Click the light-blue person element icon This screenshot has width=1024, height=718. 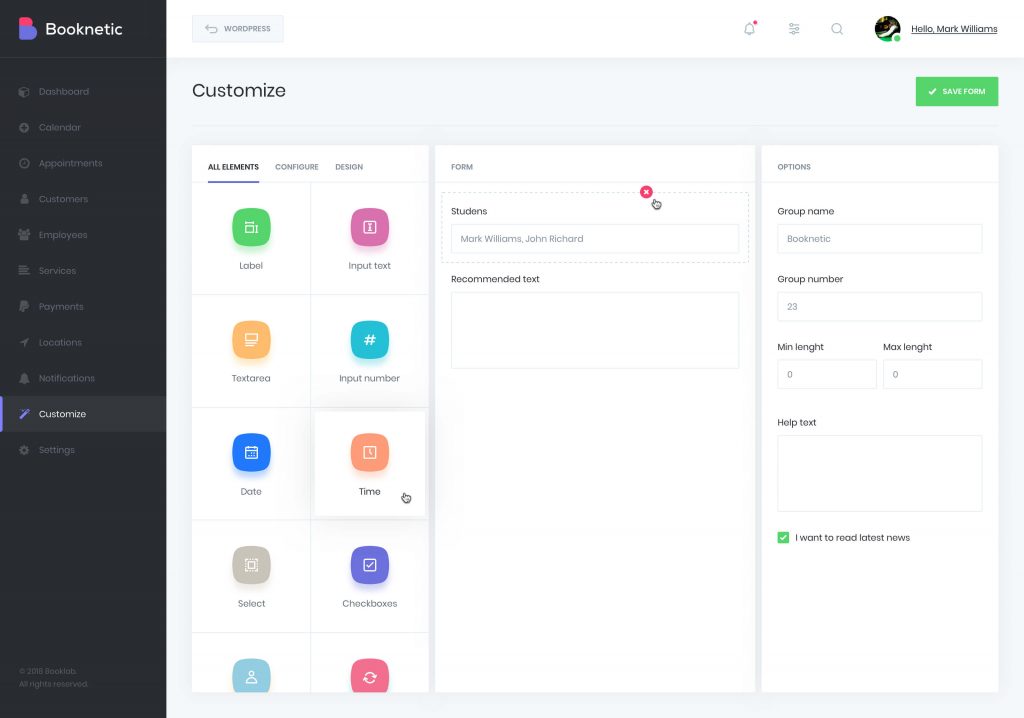coord(251,676)
